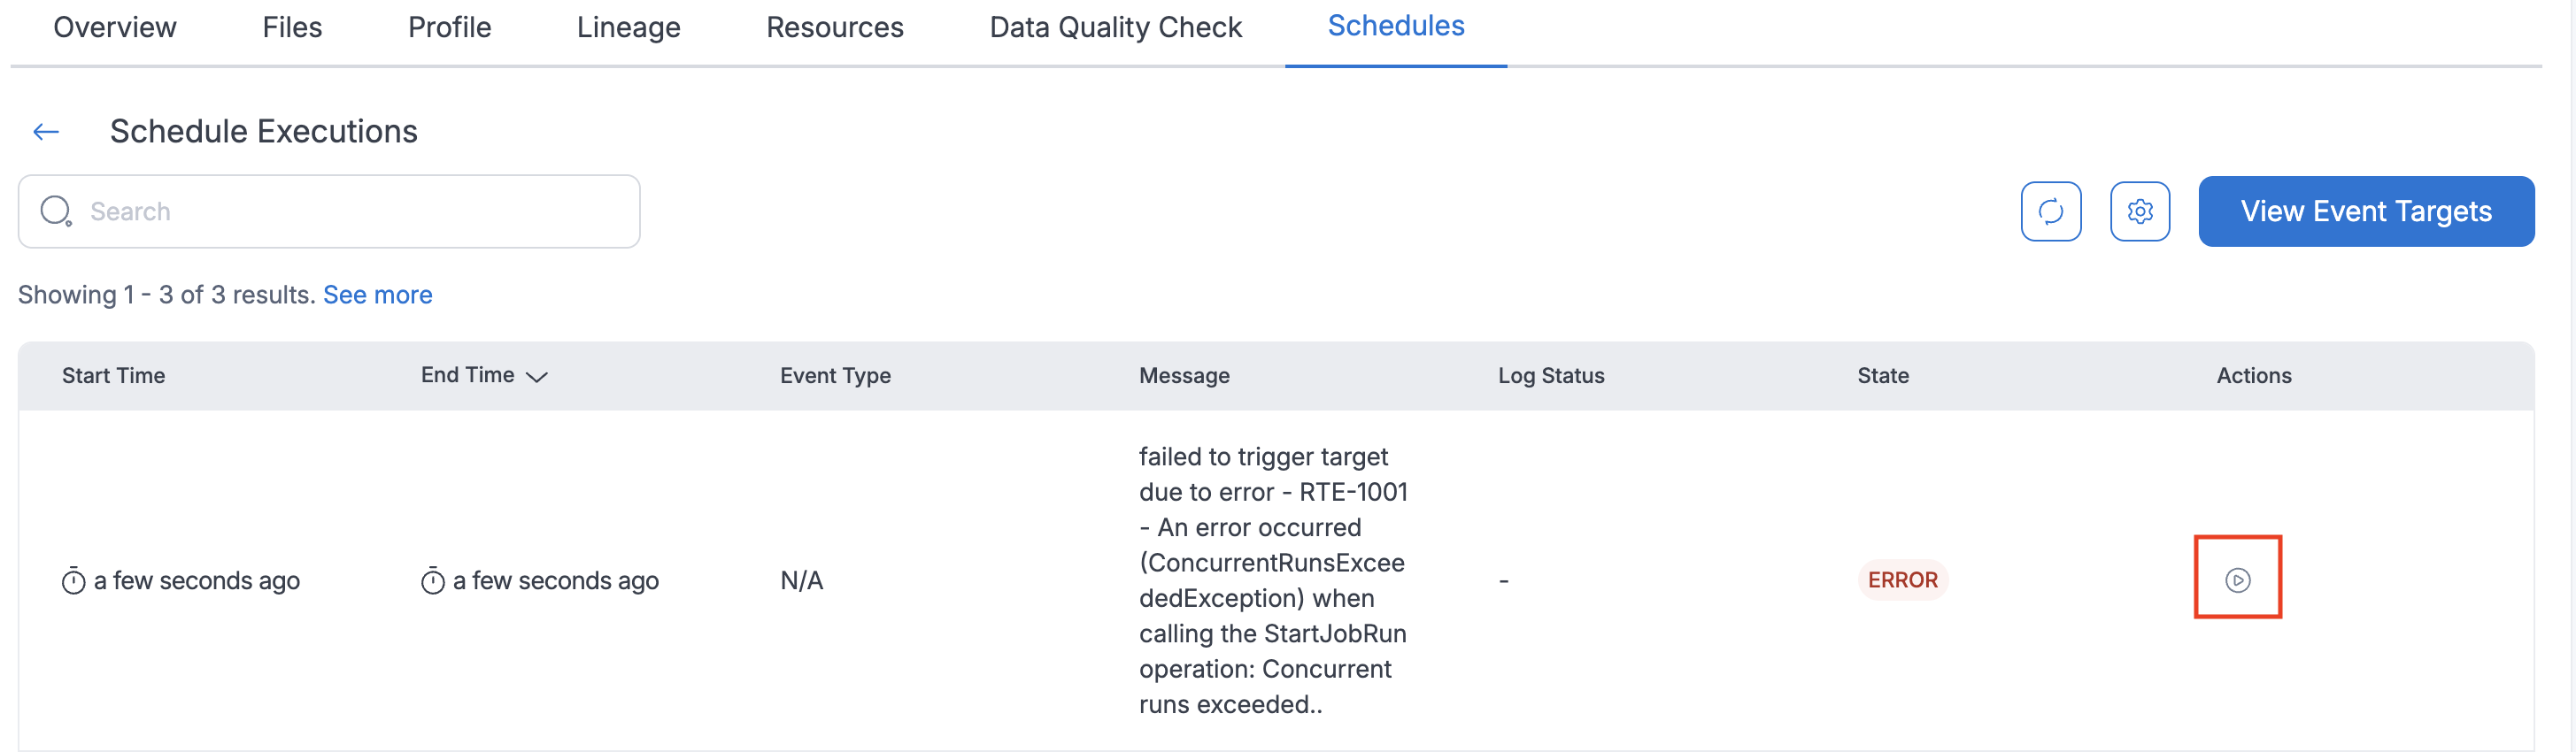Click the back arrow beside Schedule Executions
Image resolution: width=2576 pixels, height=752 pixels.
[46, 131]
